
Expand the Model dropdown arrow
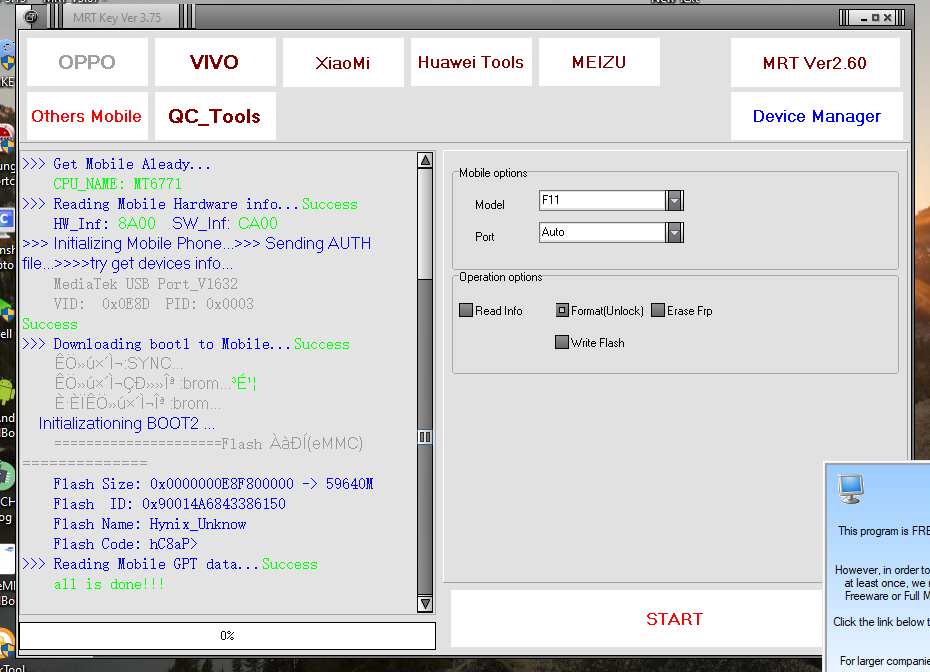[674, 200]
